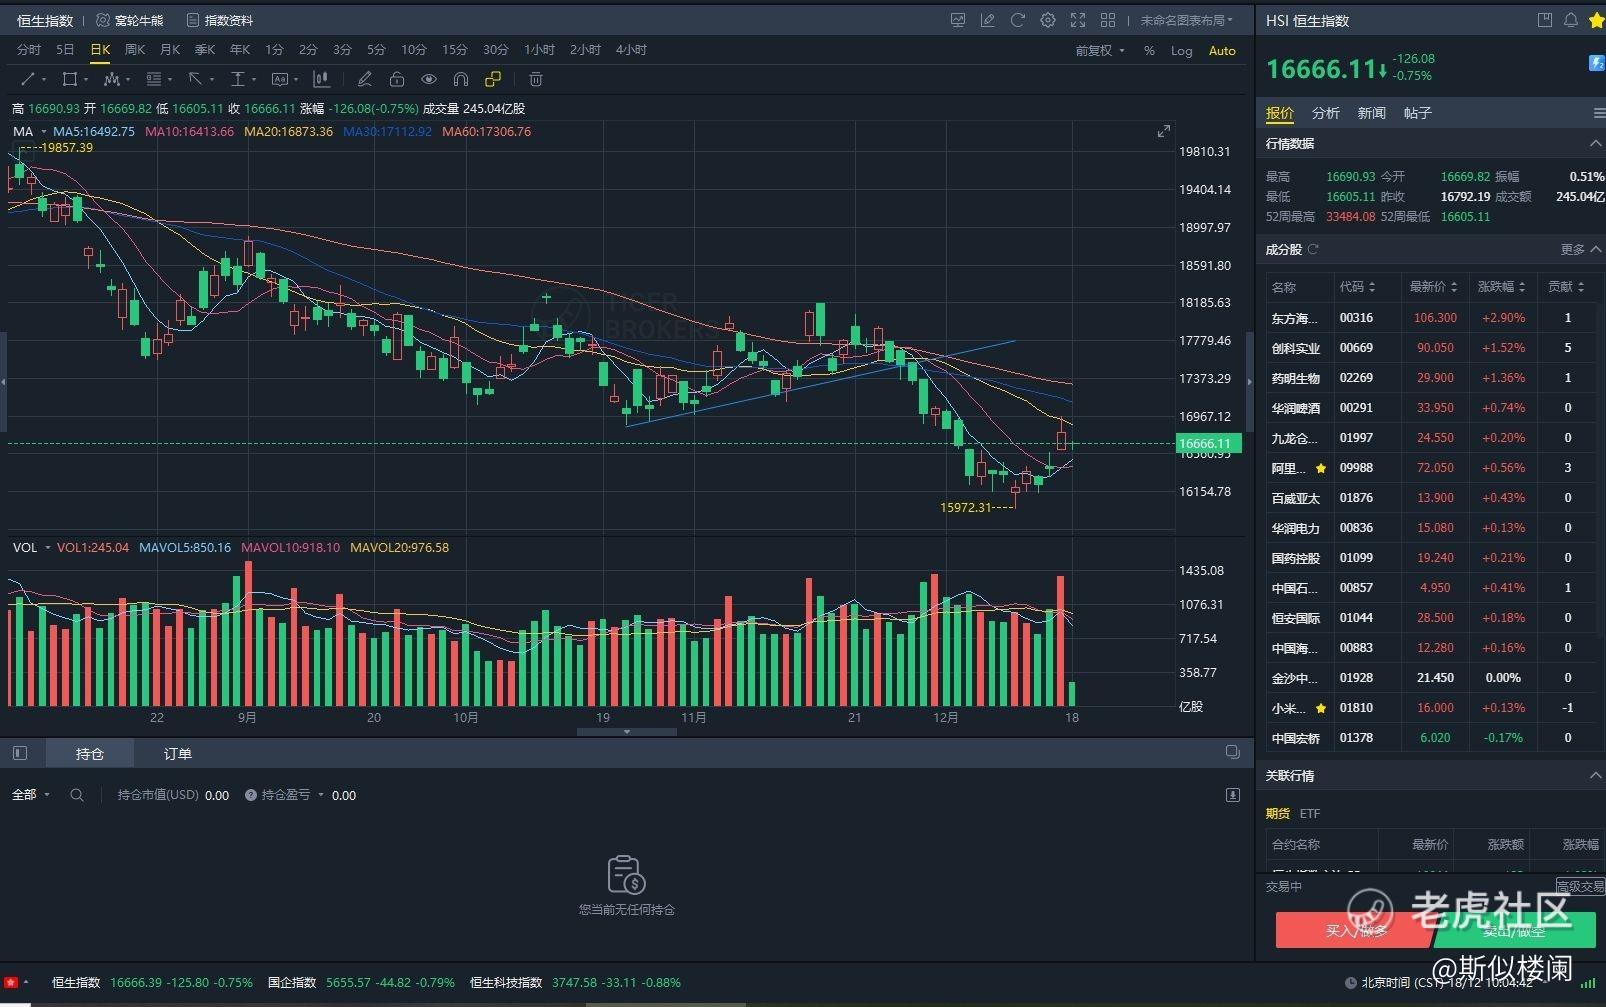Open the 持仓盈亏 dropdown arrow
This screenshot has height=1007, width=1606.
(321, 795)
